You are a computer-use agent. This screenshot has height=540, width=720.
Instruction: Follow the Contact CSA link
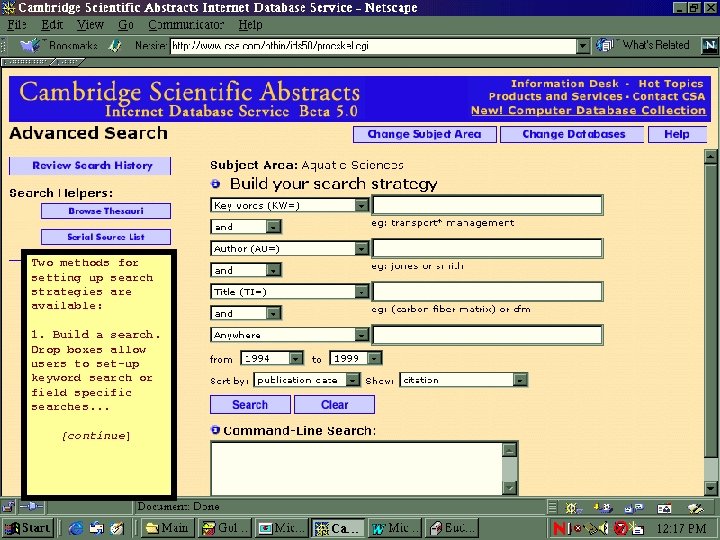click(x=669, y=96)
